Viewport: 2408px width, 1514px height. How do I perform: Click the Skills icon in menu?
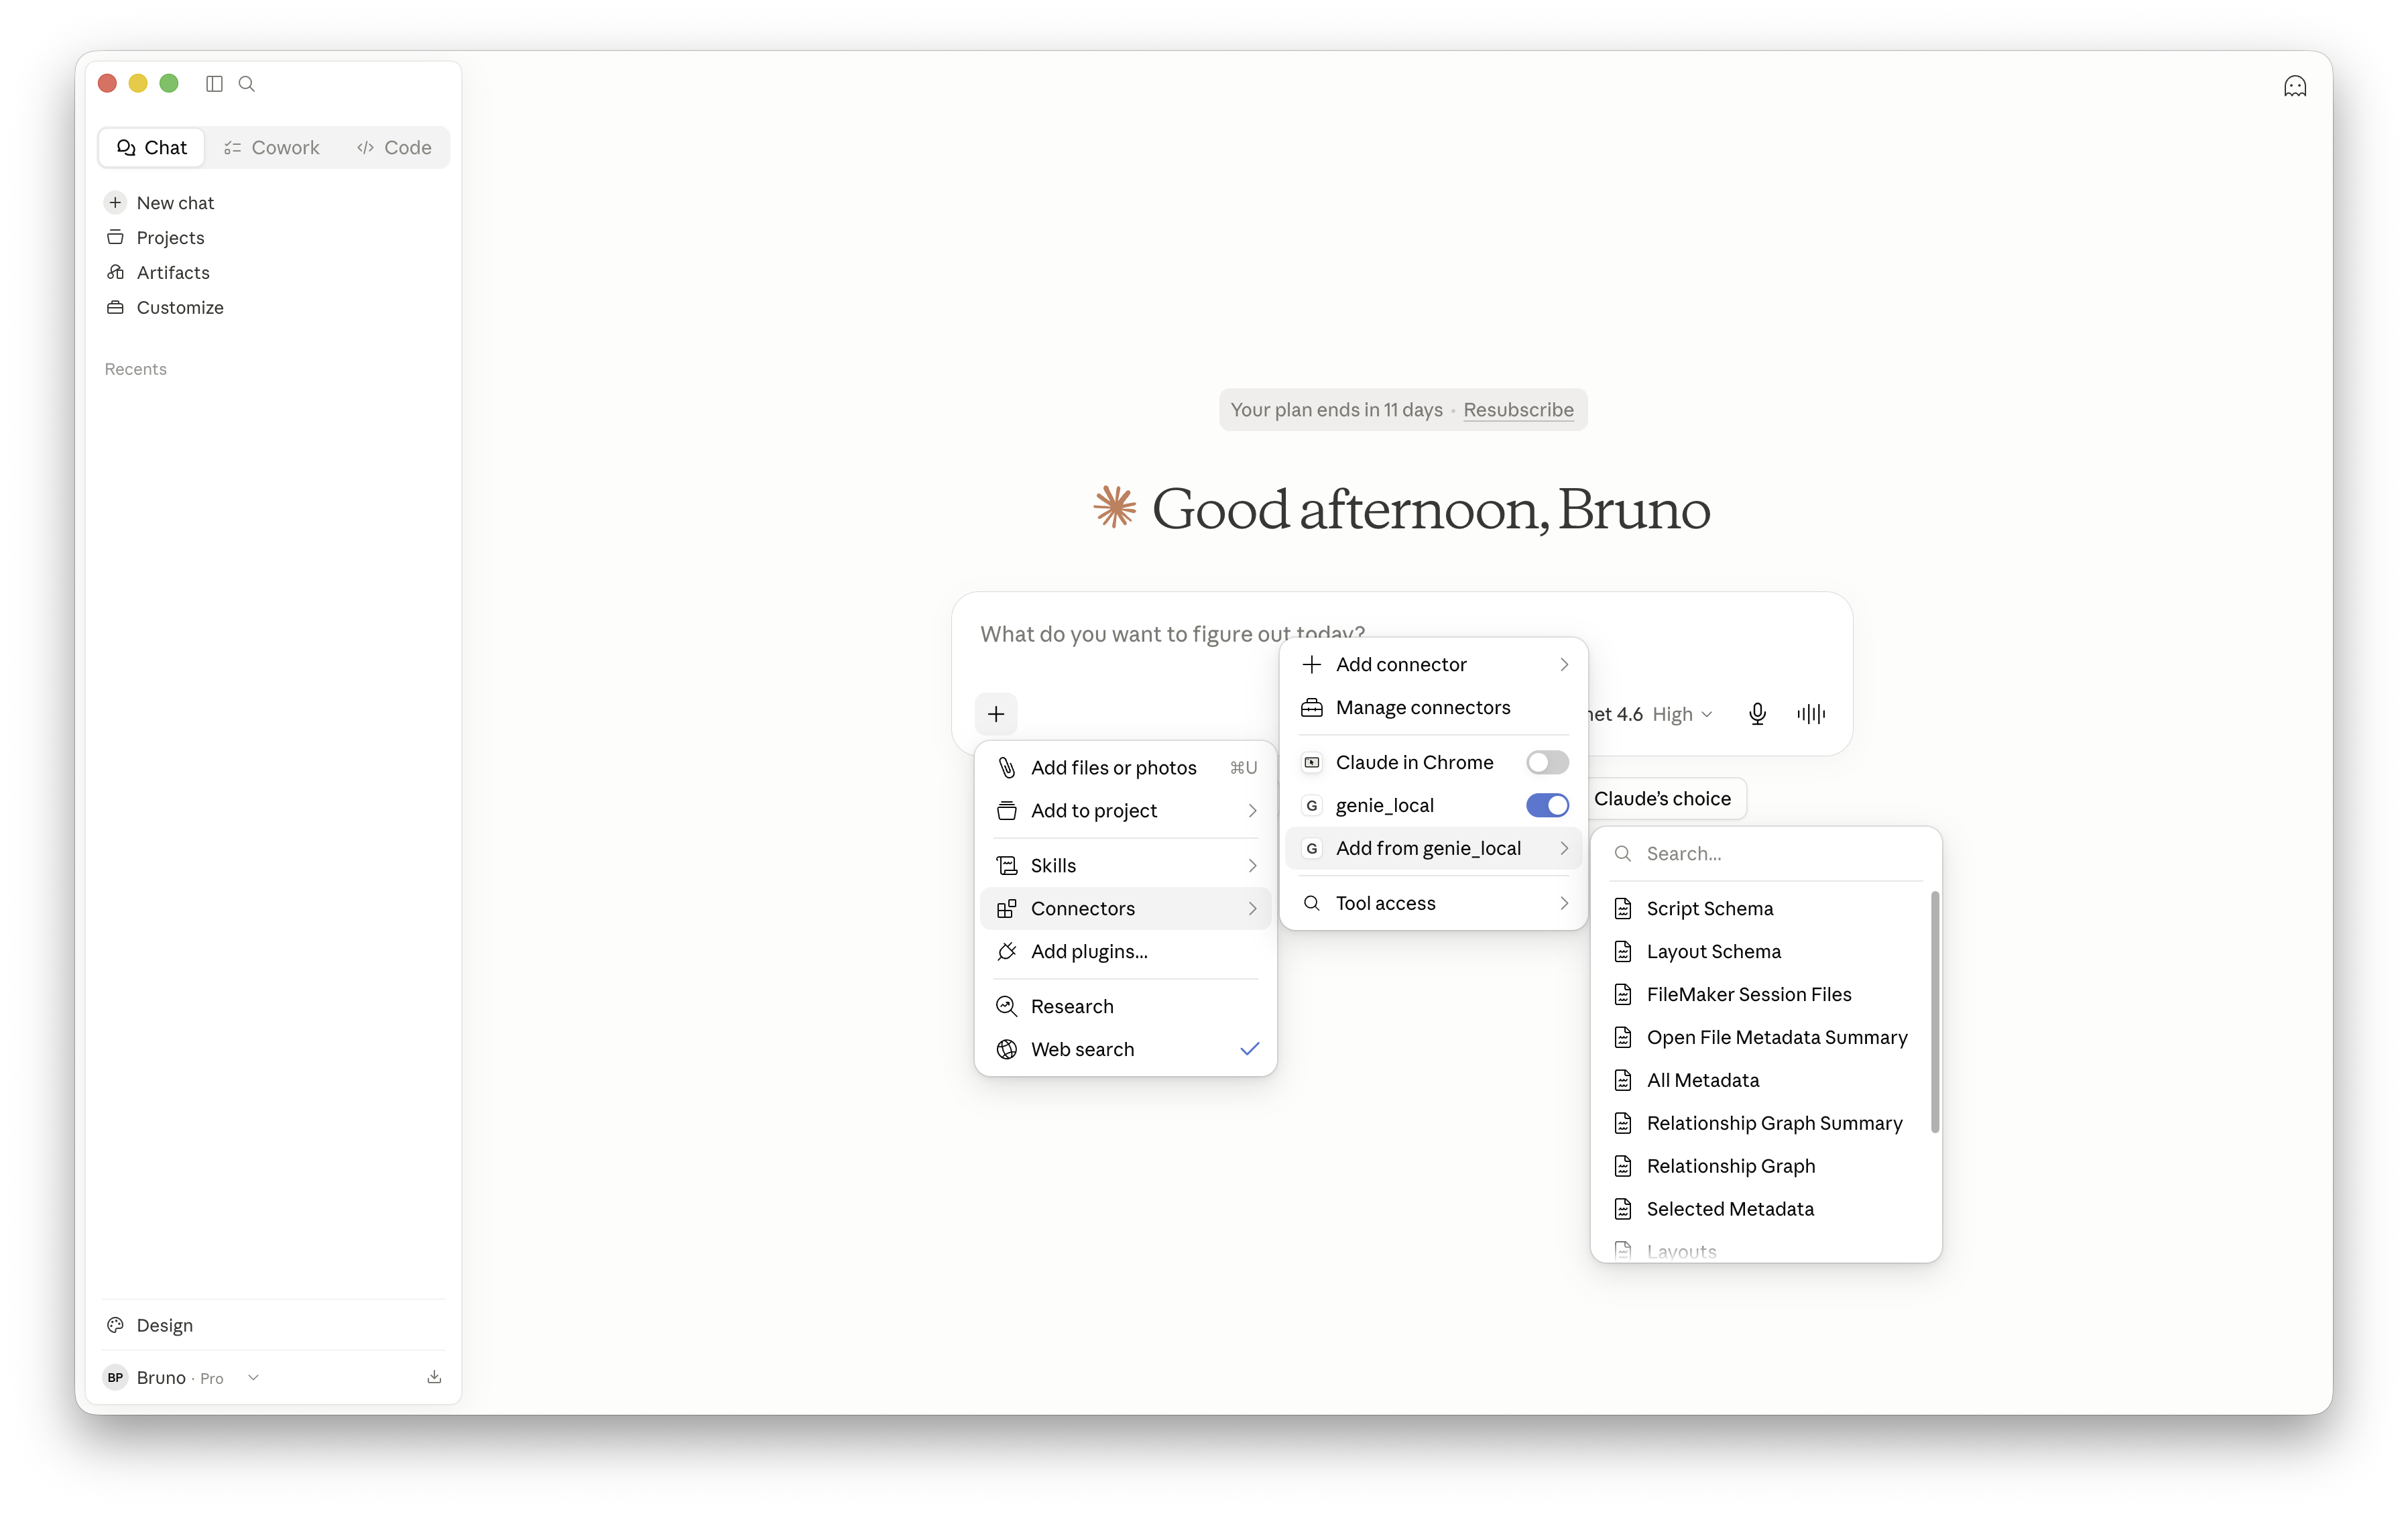(x=1007, y=866)
